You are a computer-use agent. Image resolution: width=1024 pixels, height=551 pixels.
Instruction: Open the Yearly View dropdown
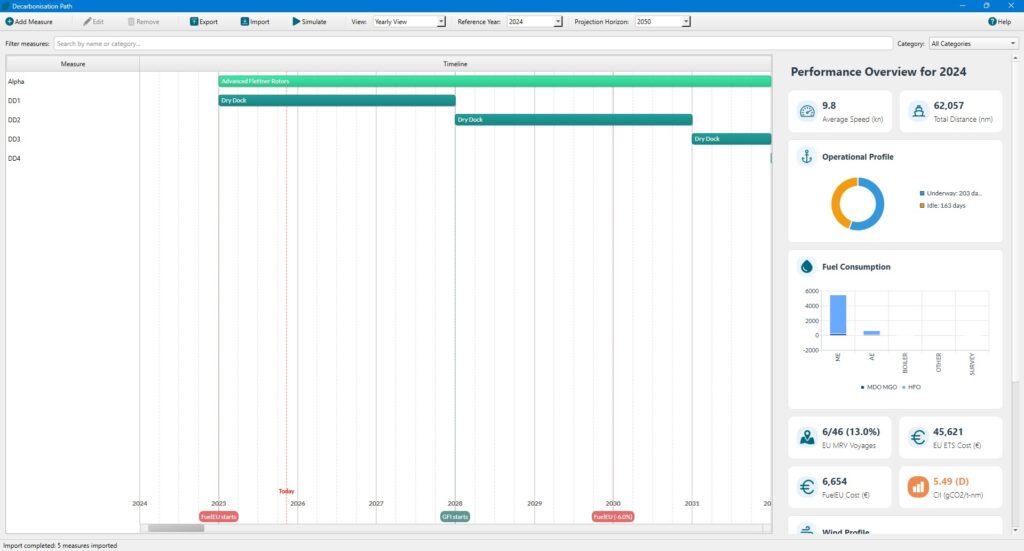(441, 21)
